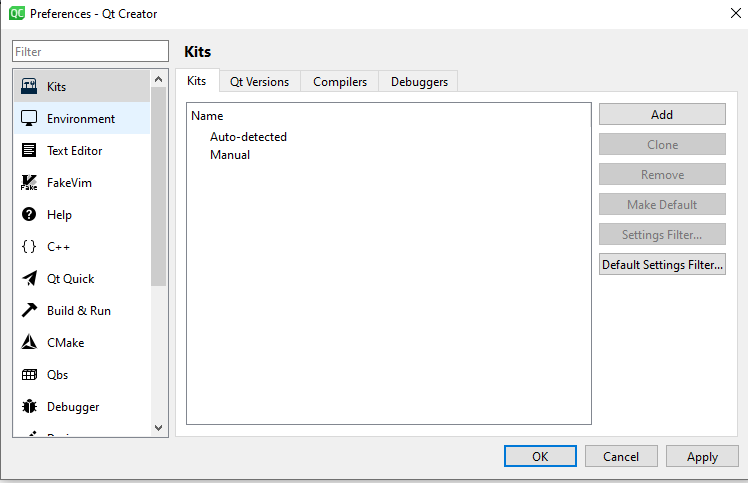Select the Environment category label

click(x=81, y=119)
